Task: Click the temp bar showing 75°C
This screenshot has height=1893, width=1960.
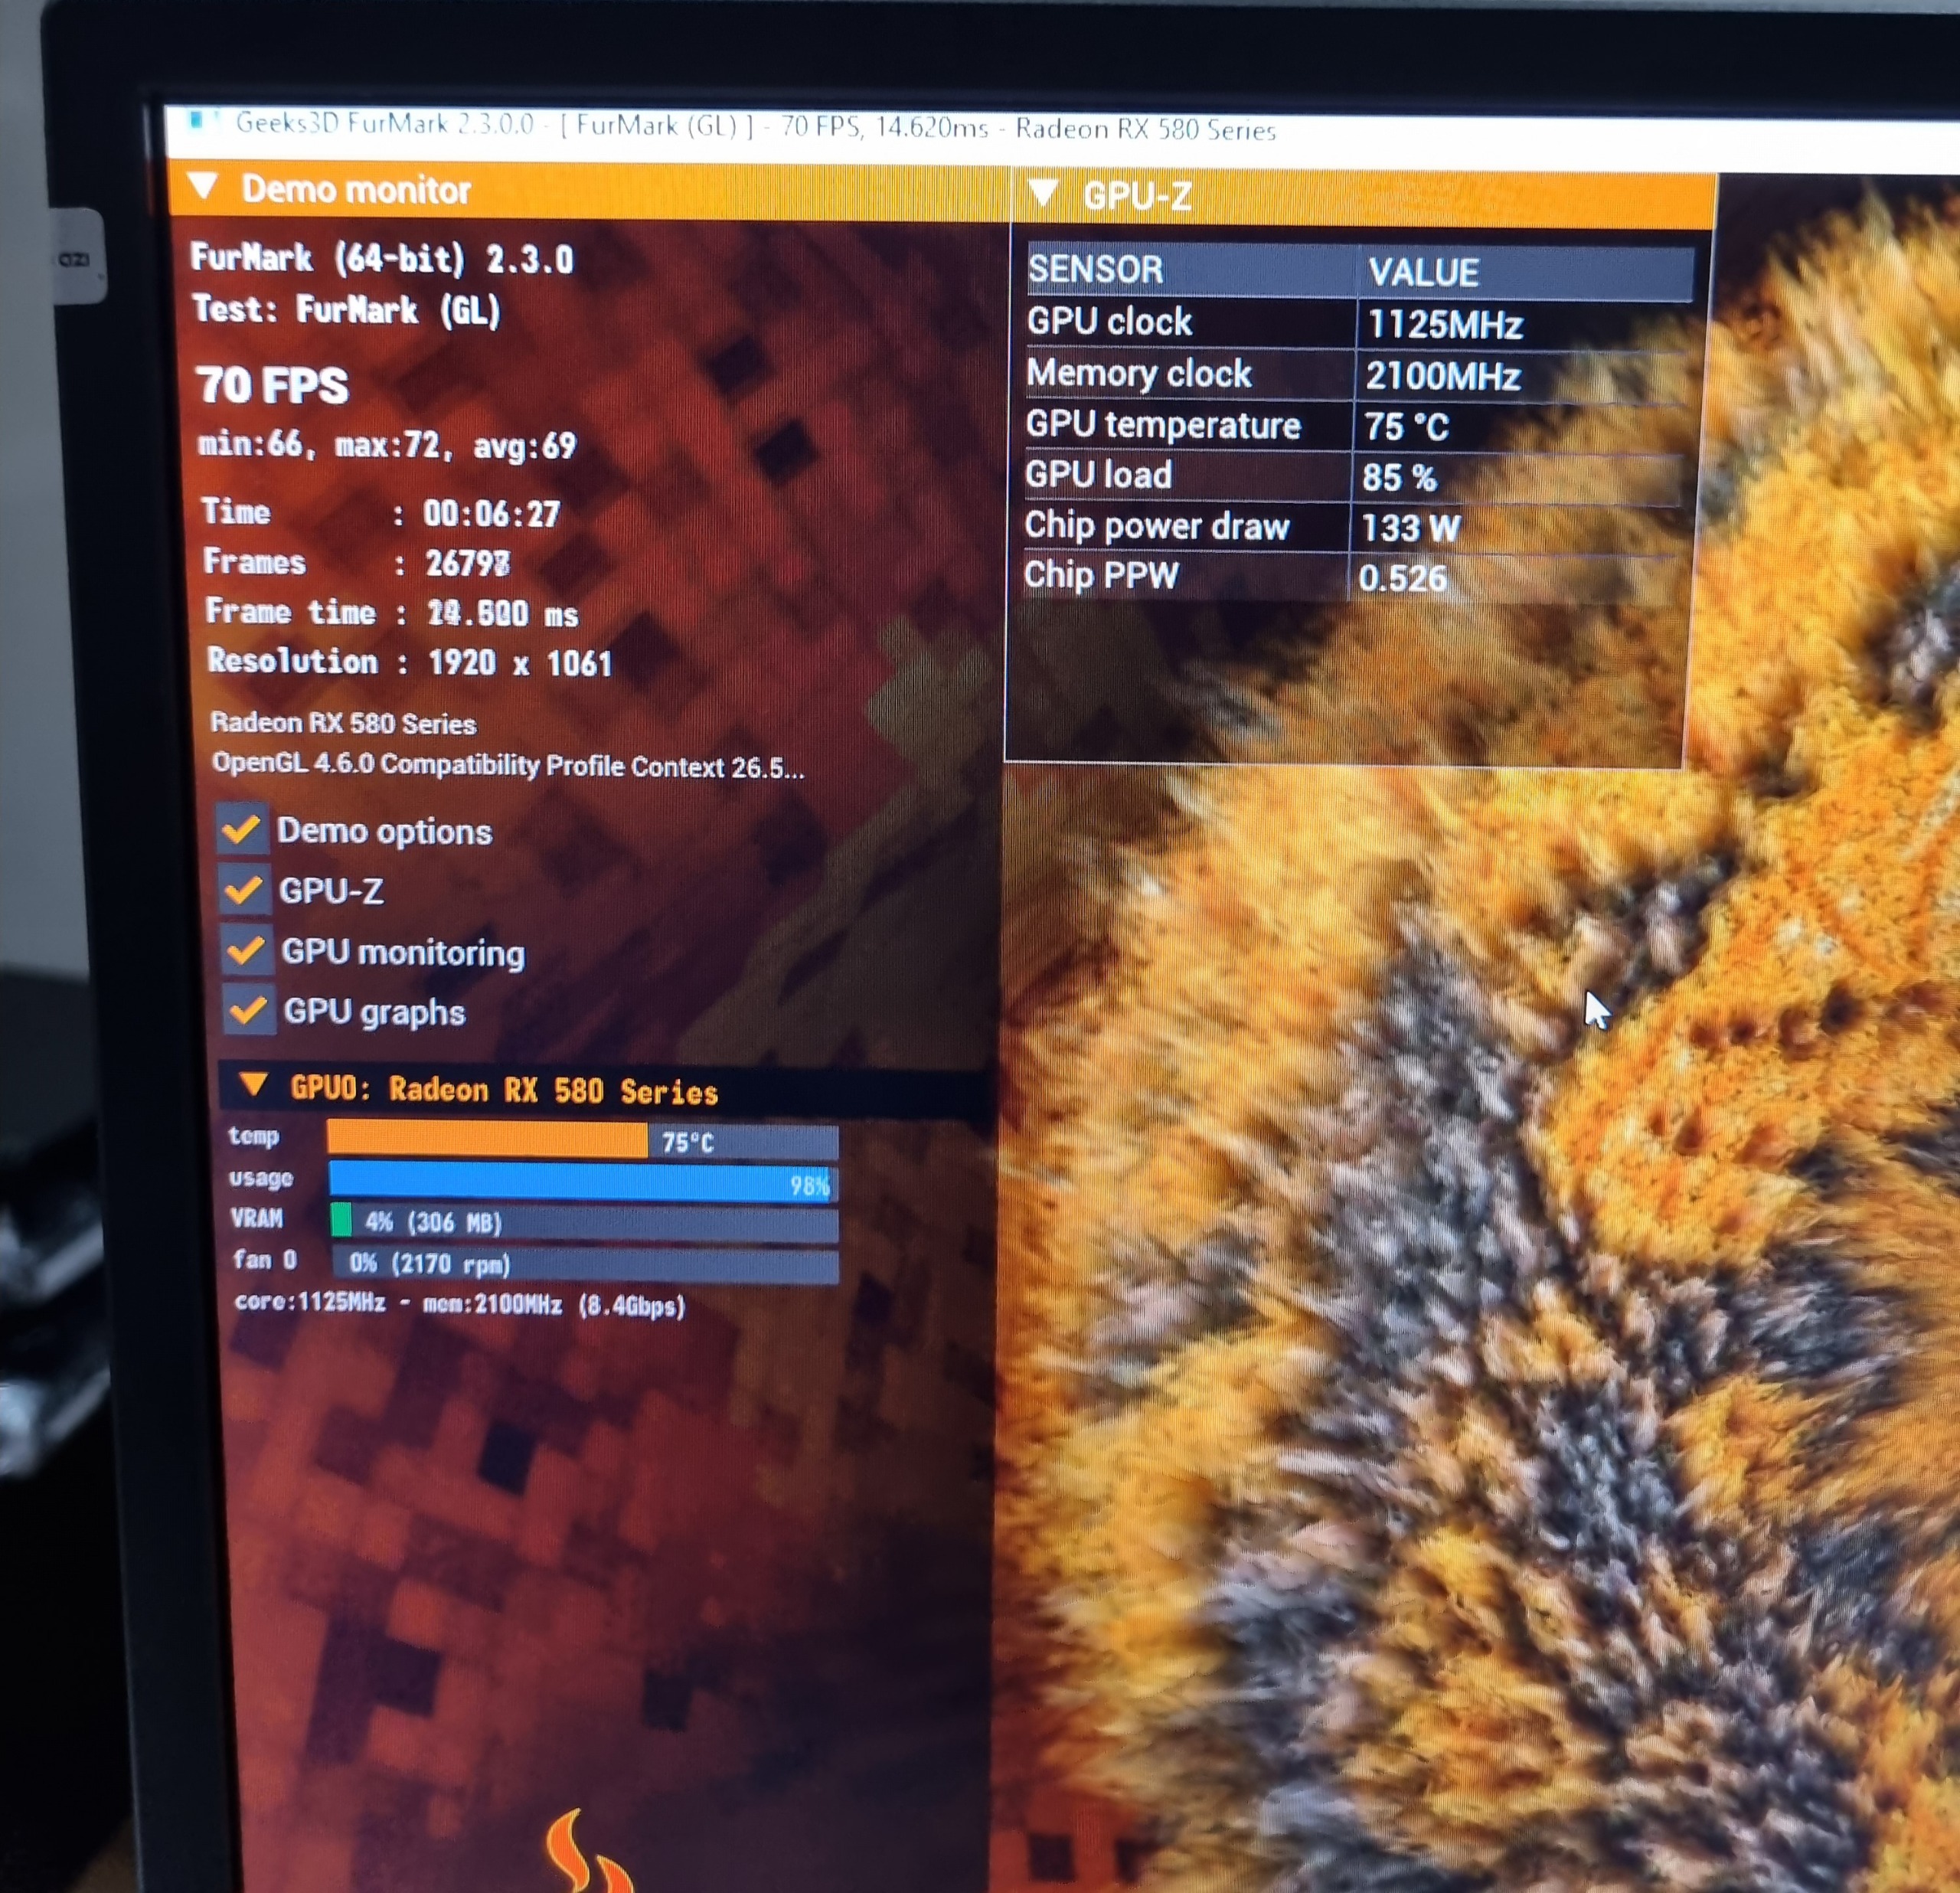Action: click(x=582, y=1141)
